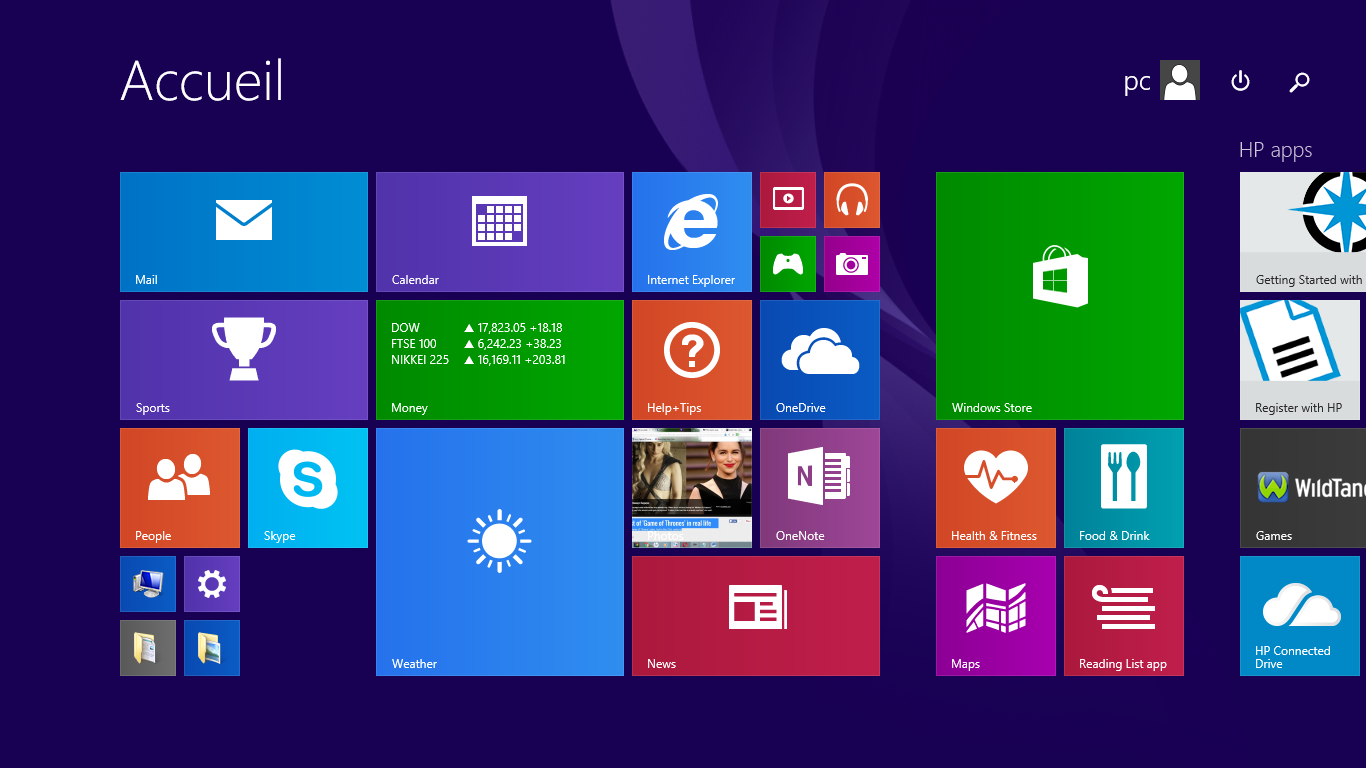
Task: Open the Calendar tile
Action: [x=500, y=232]
